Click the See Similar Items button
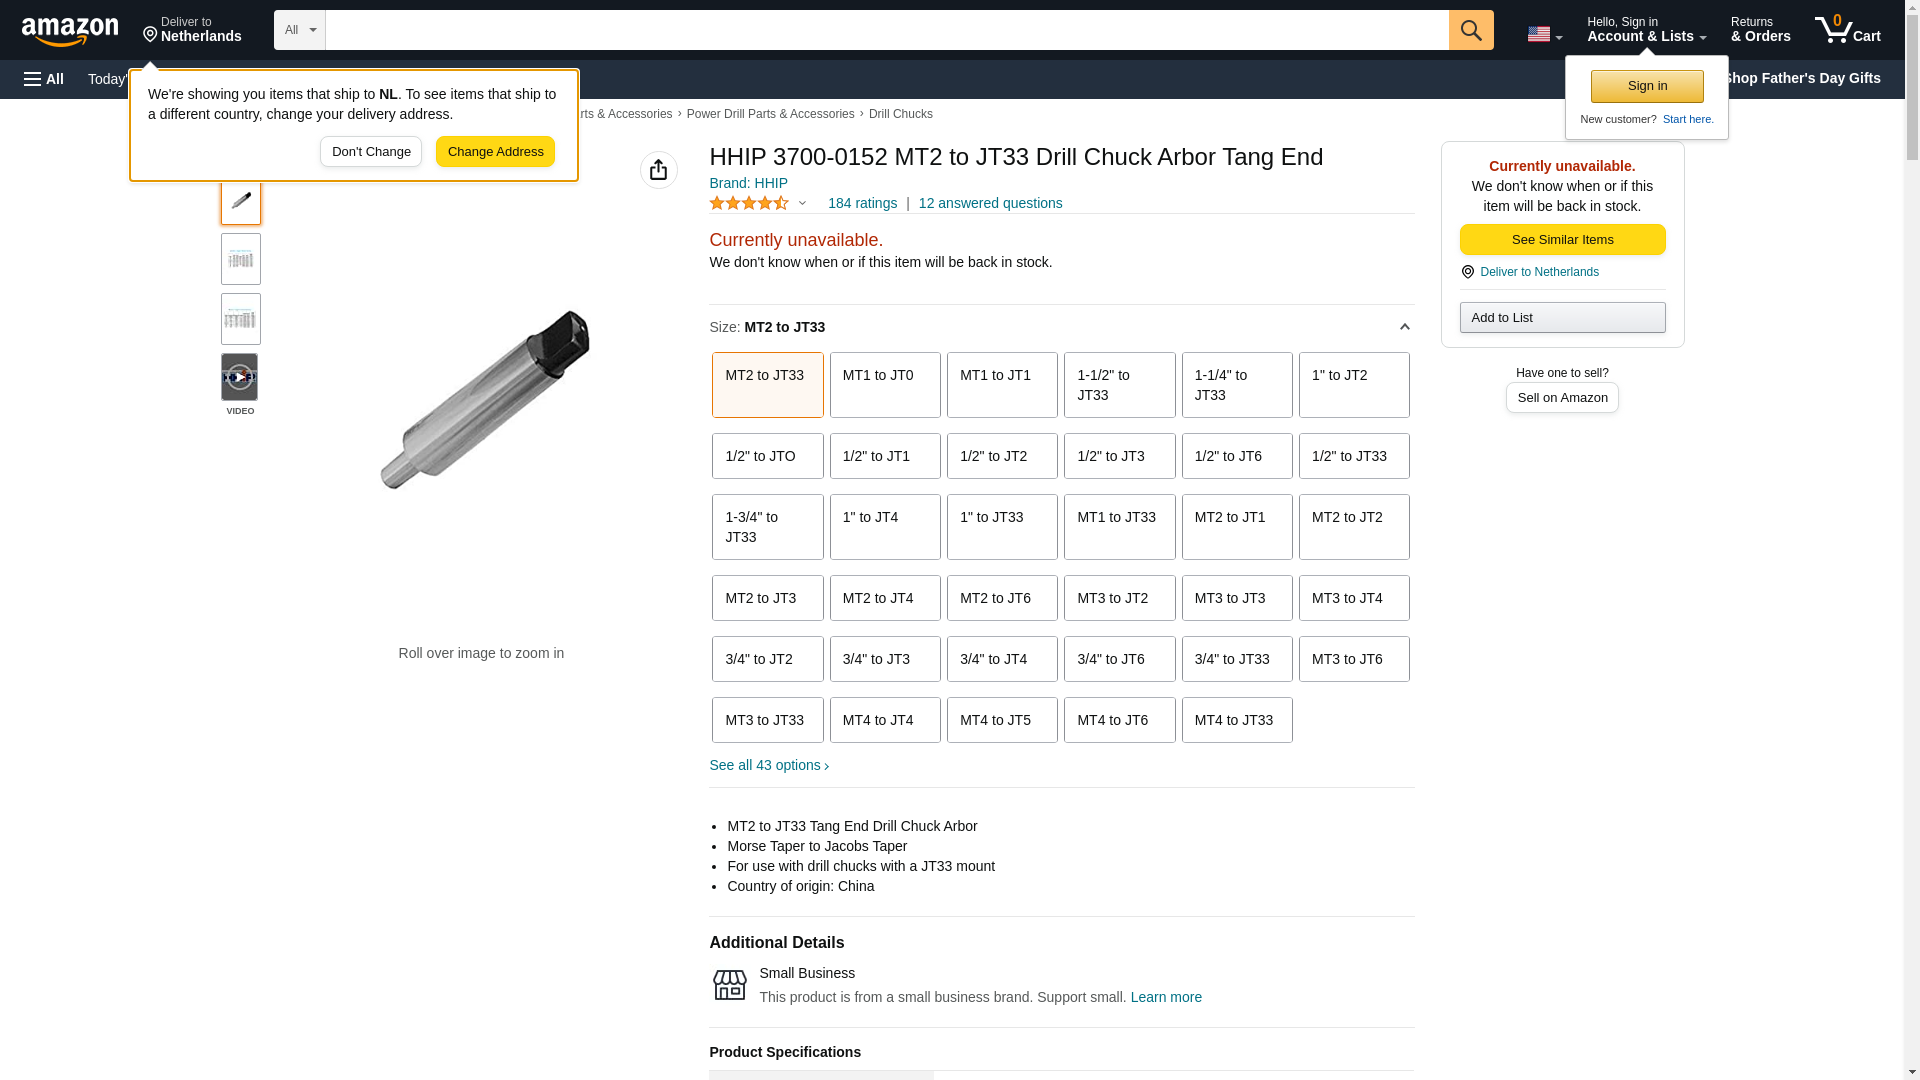The height and width of the screenshot is (1080, 1920). coord(1562,240)
